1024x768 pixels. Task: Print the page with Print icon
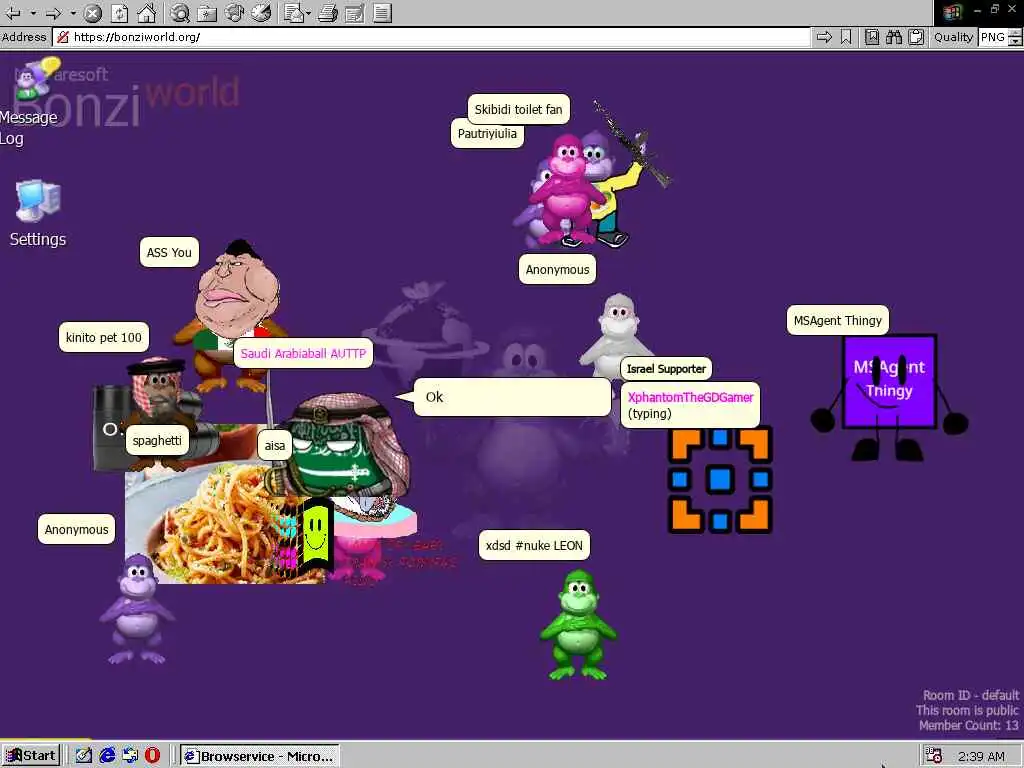pyautogui.click(x=328, y=12)
